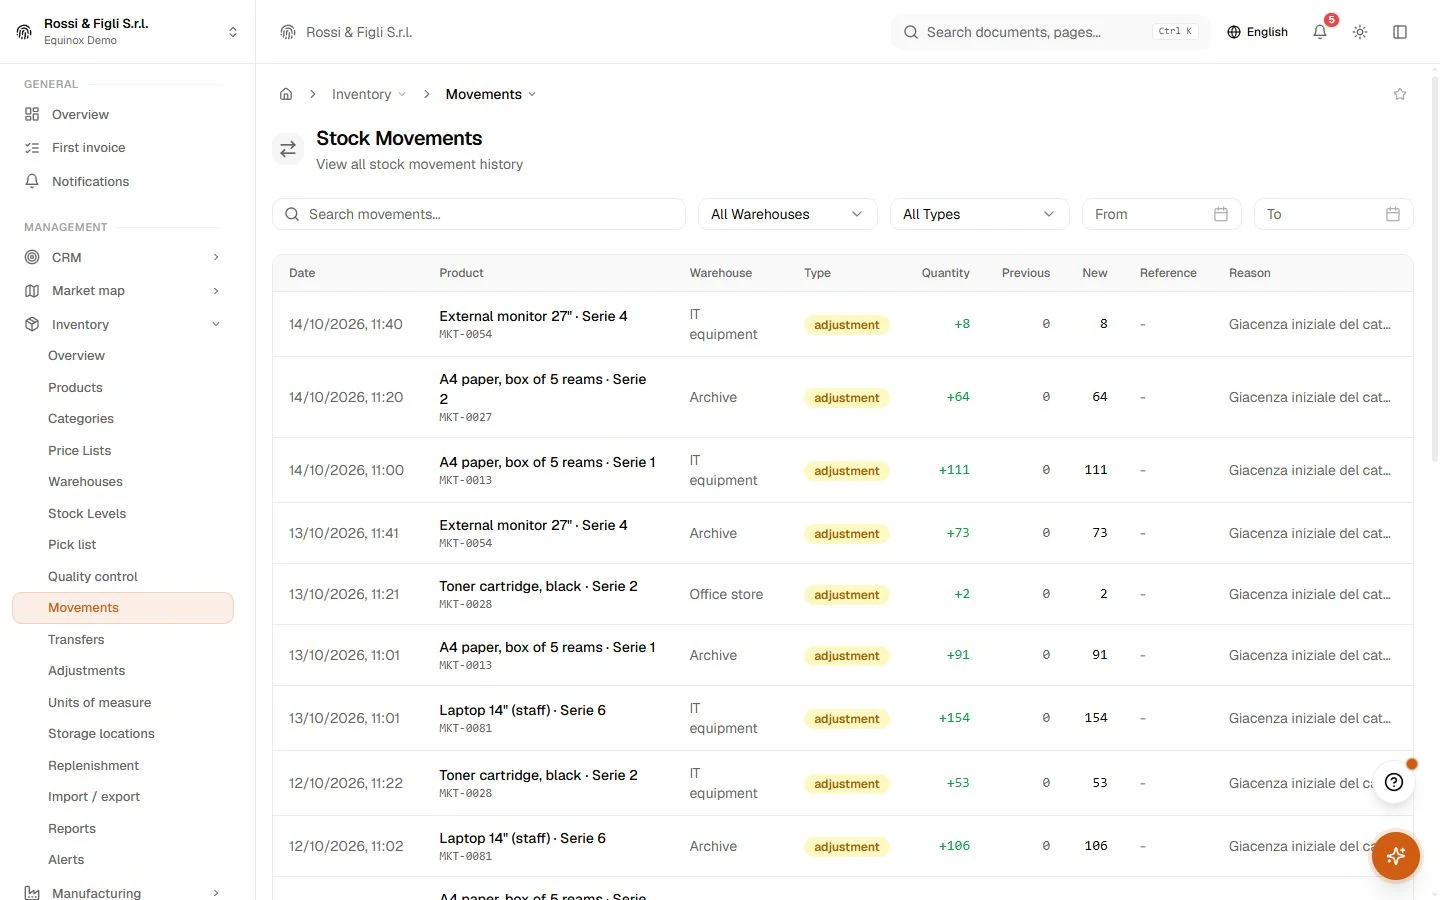Screen dimensions: 1440x900
Task: Expand the Market map sidebar section
Action: tap(216, 290)
